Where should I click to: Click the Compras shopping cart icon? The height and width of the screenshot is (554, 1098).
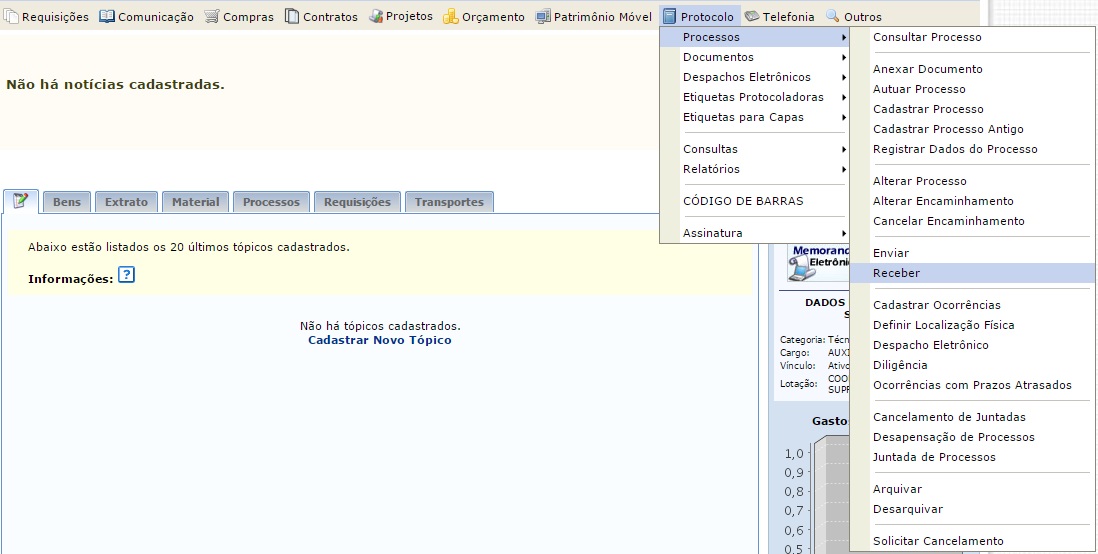(x=212, y=17)
